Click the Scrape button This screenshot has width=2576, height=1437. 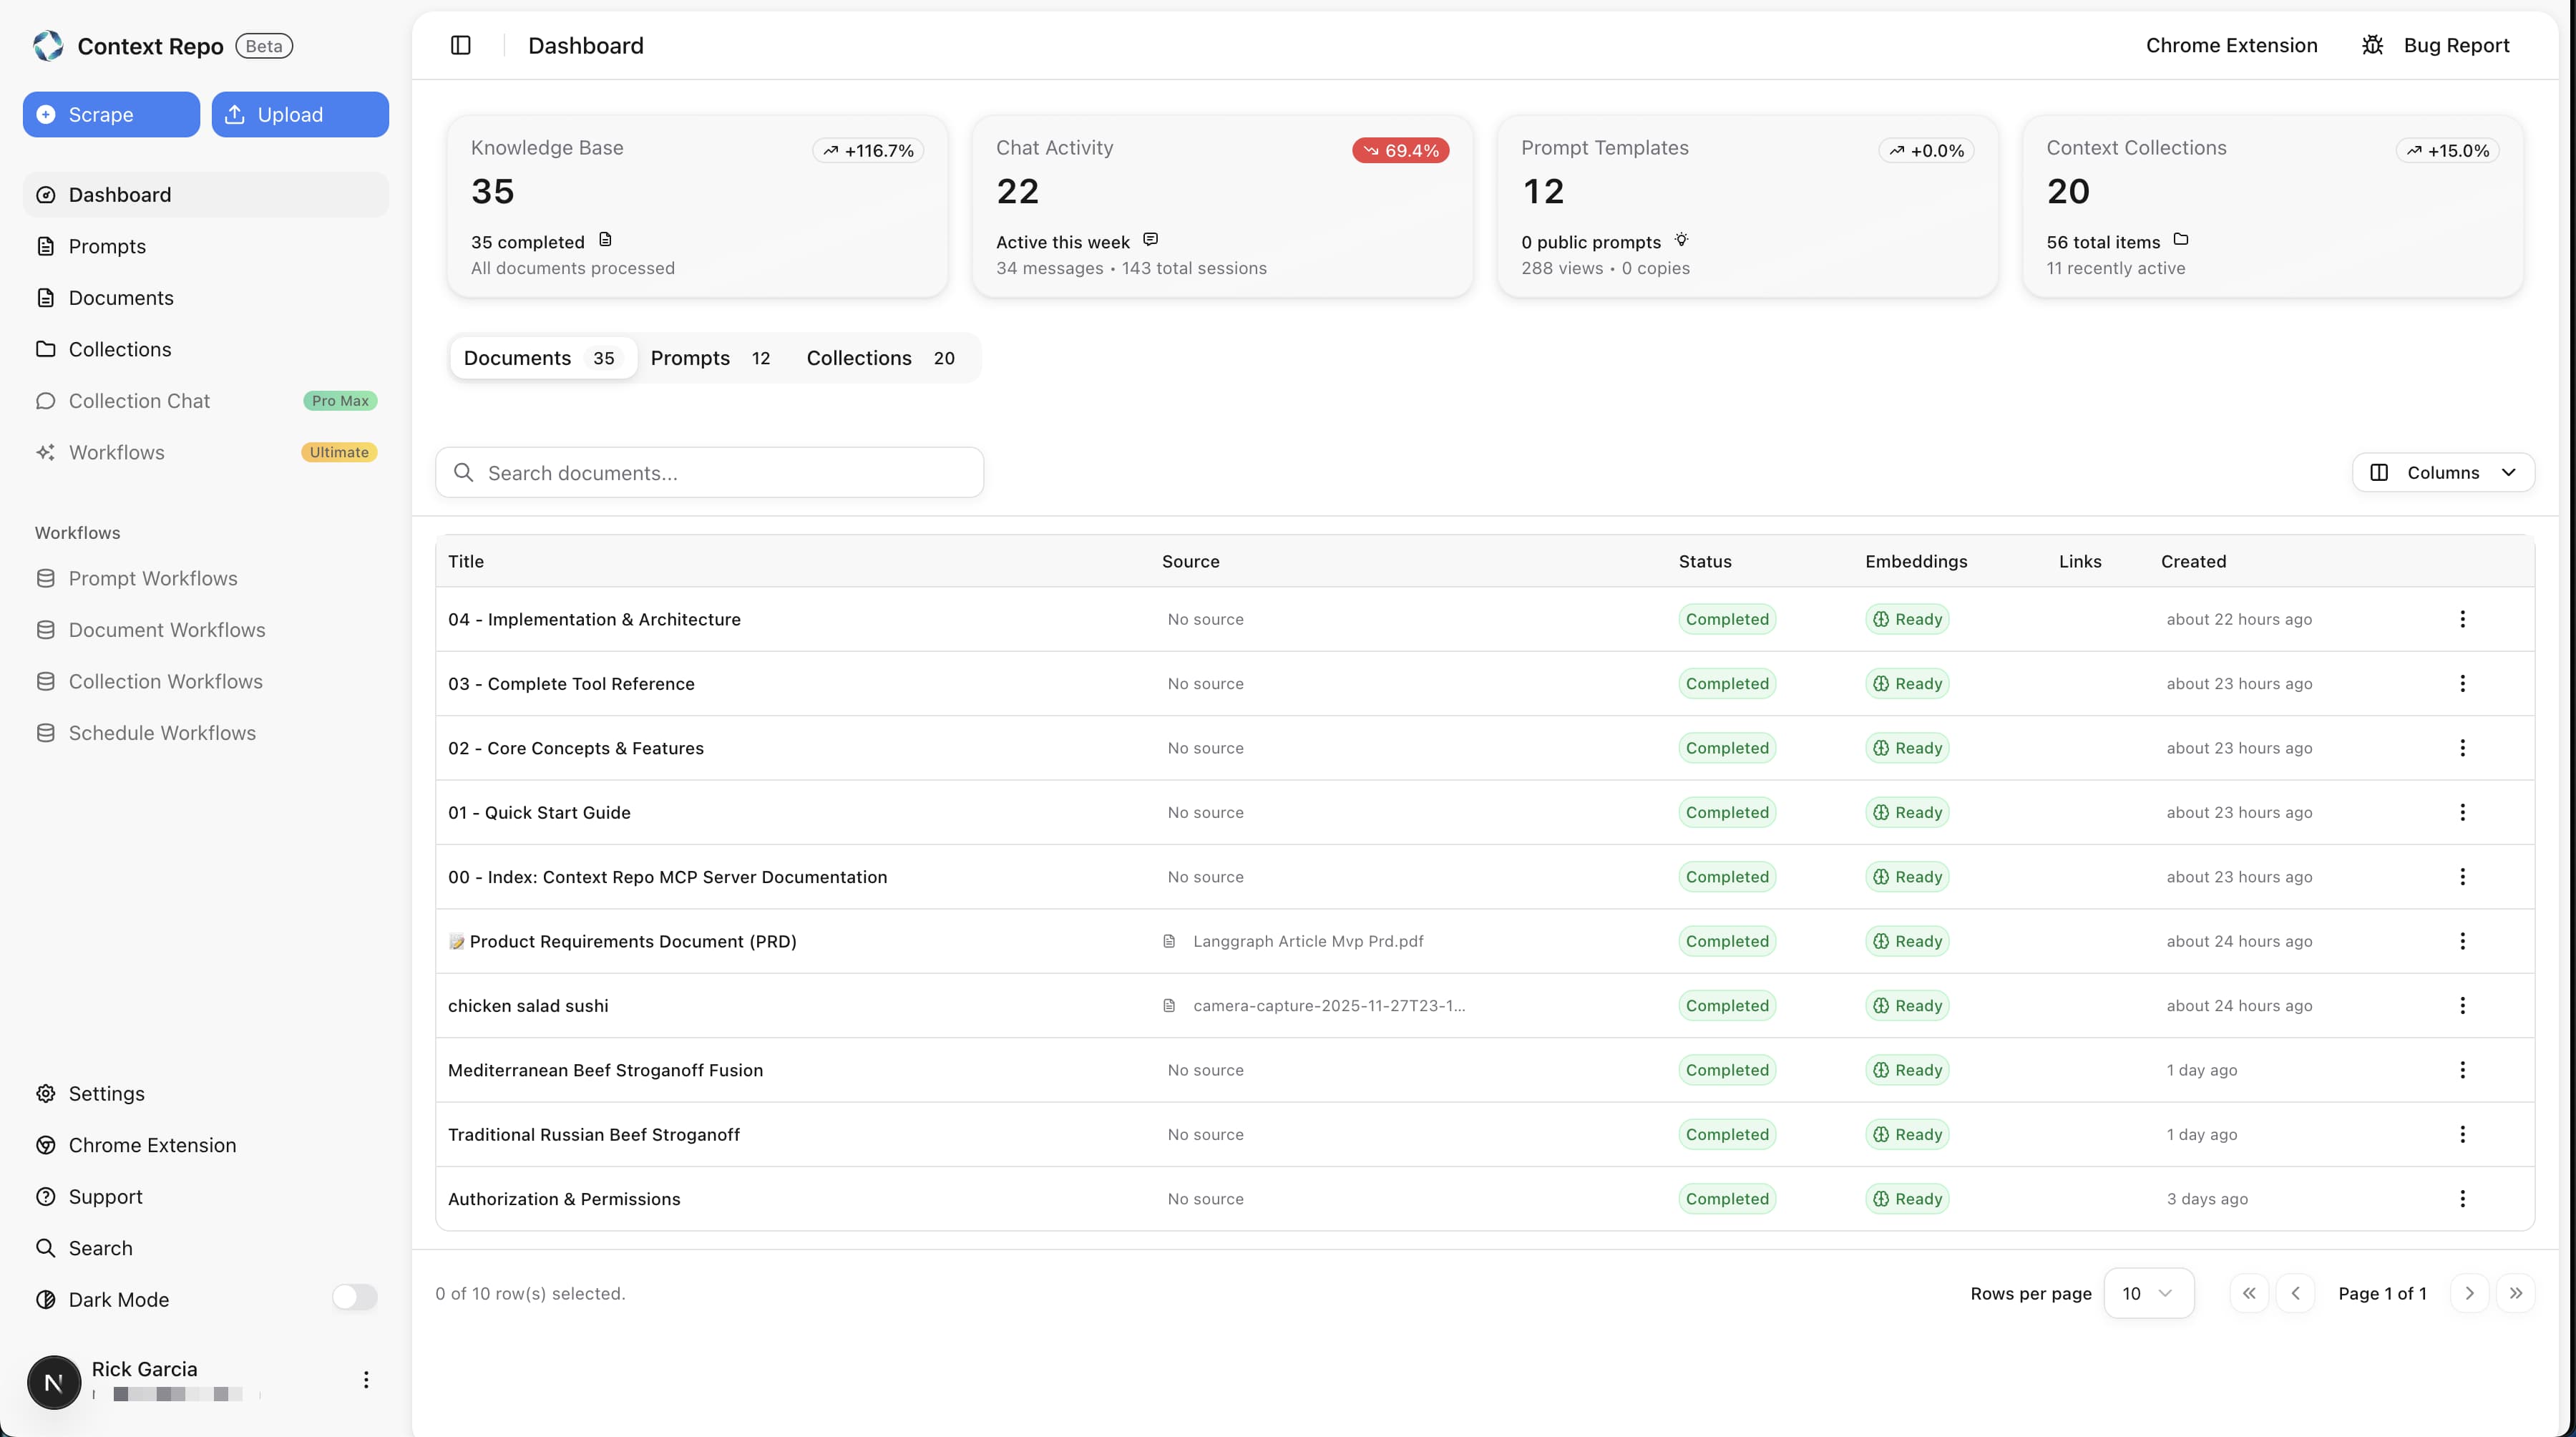110,114
